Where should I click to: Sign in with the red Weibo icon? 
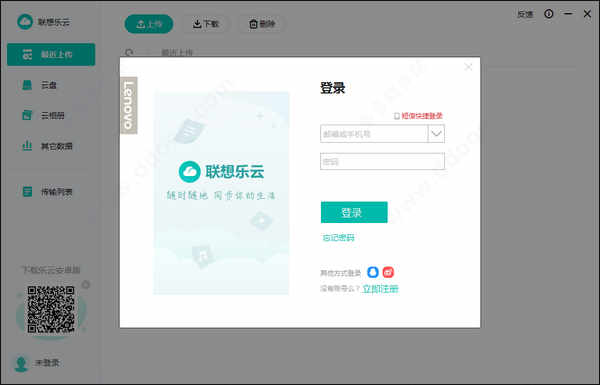(x=388, y=272)
